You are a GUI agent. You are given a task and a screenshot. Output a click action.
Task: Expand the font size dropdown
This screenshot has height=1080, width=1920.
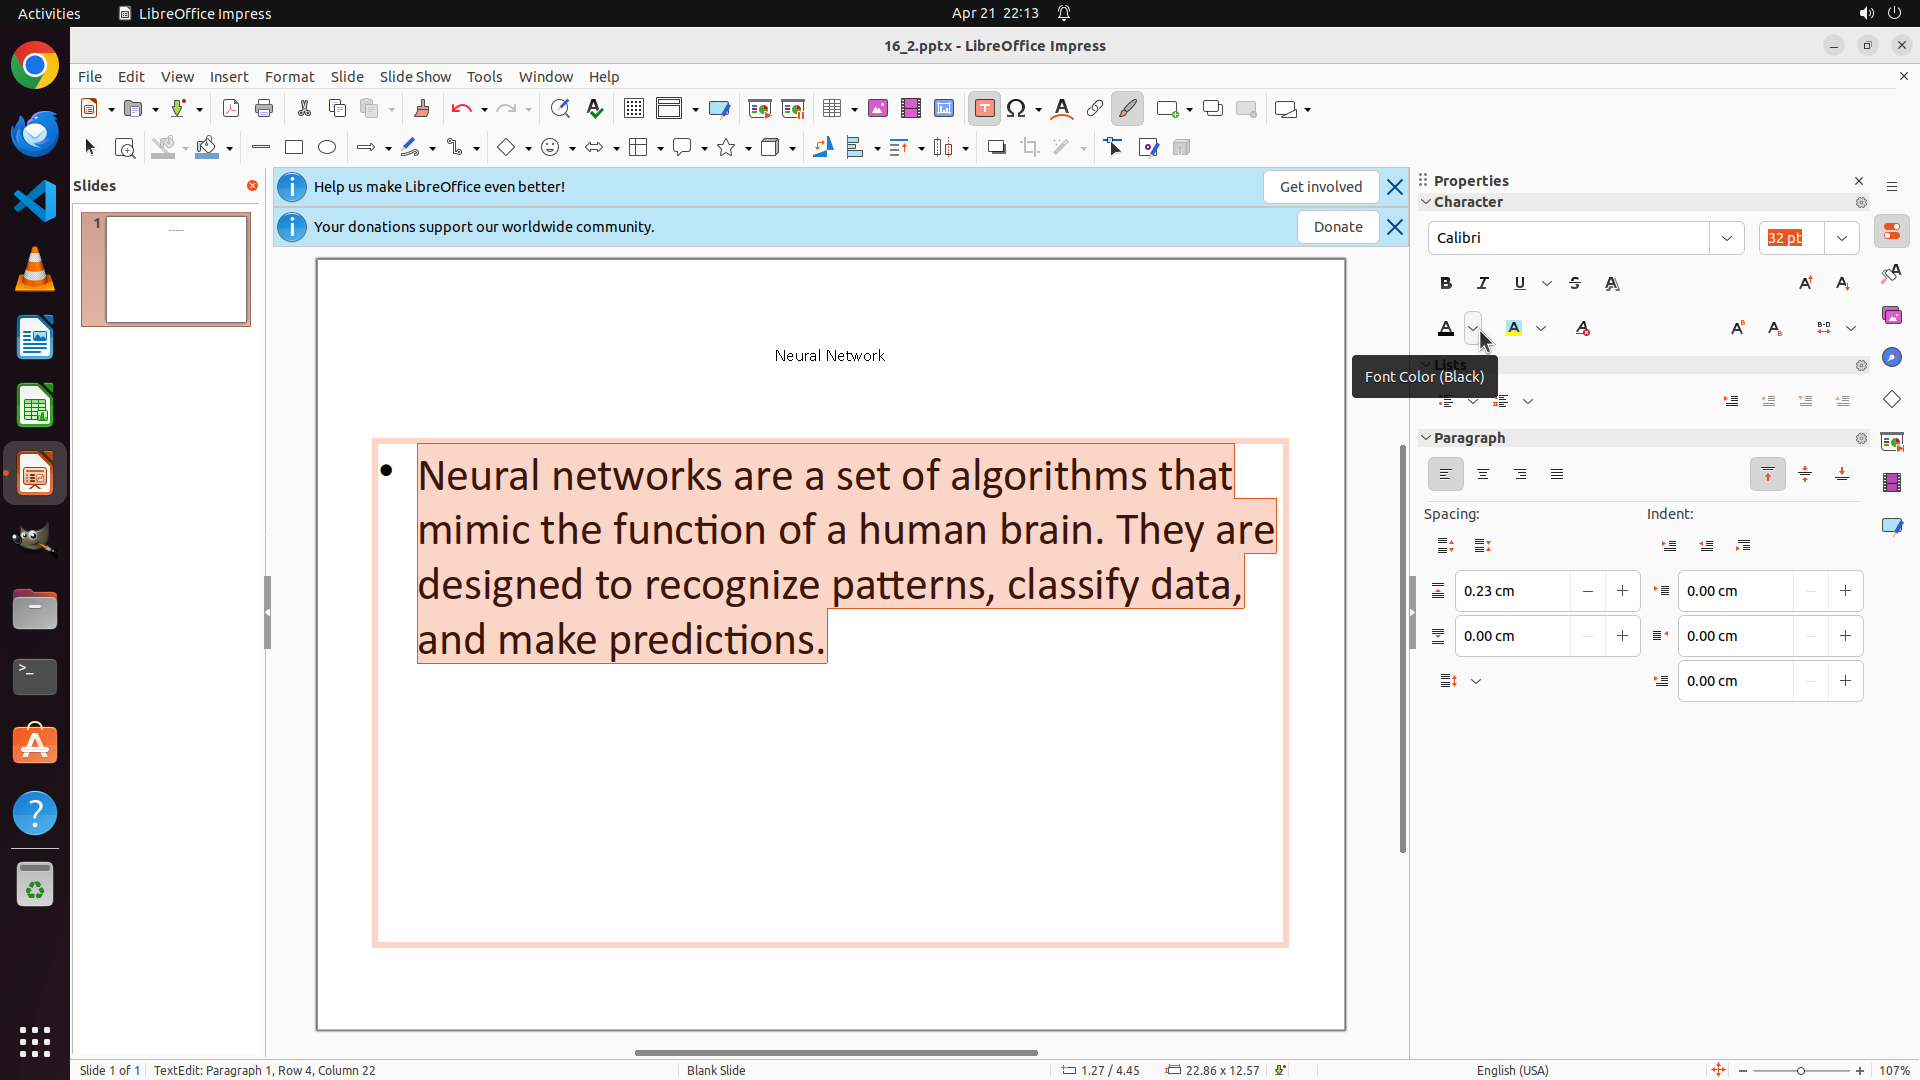(1842, 238)
